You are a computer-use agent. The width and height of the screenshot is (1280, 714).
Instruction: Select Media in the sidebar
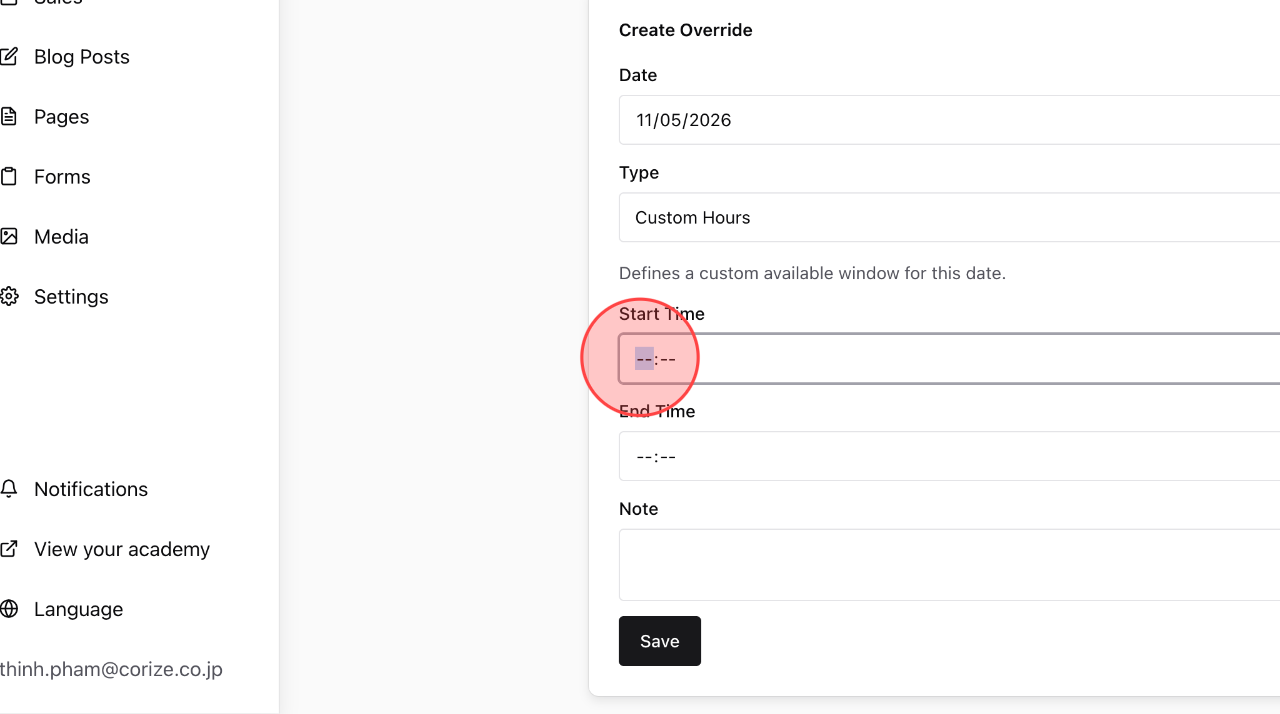tap(61, 237)
